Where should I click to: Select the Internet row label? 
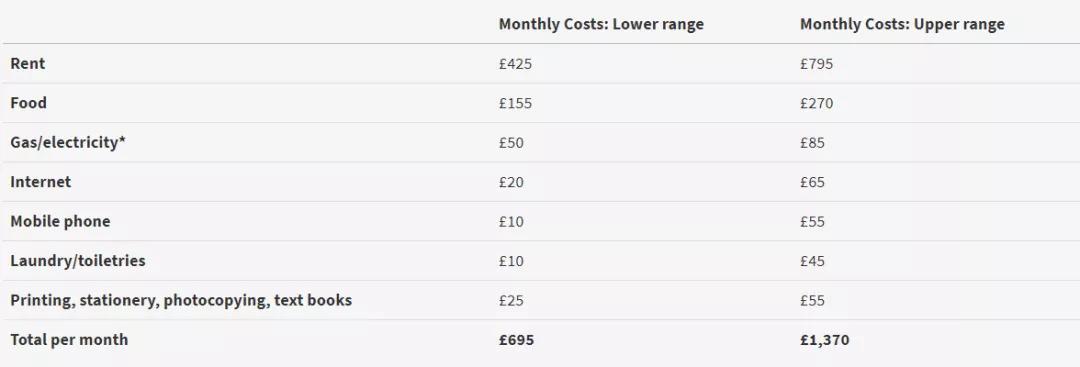coord(41,182)
